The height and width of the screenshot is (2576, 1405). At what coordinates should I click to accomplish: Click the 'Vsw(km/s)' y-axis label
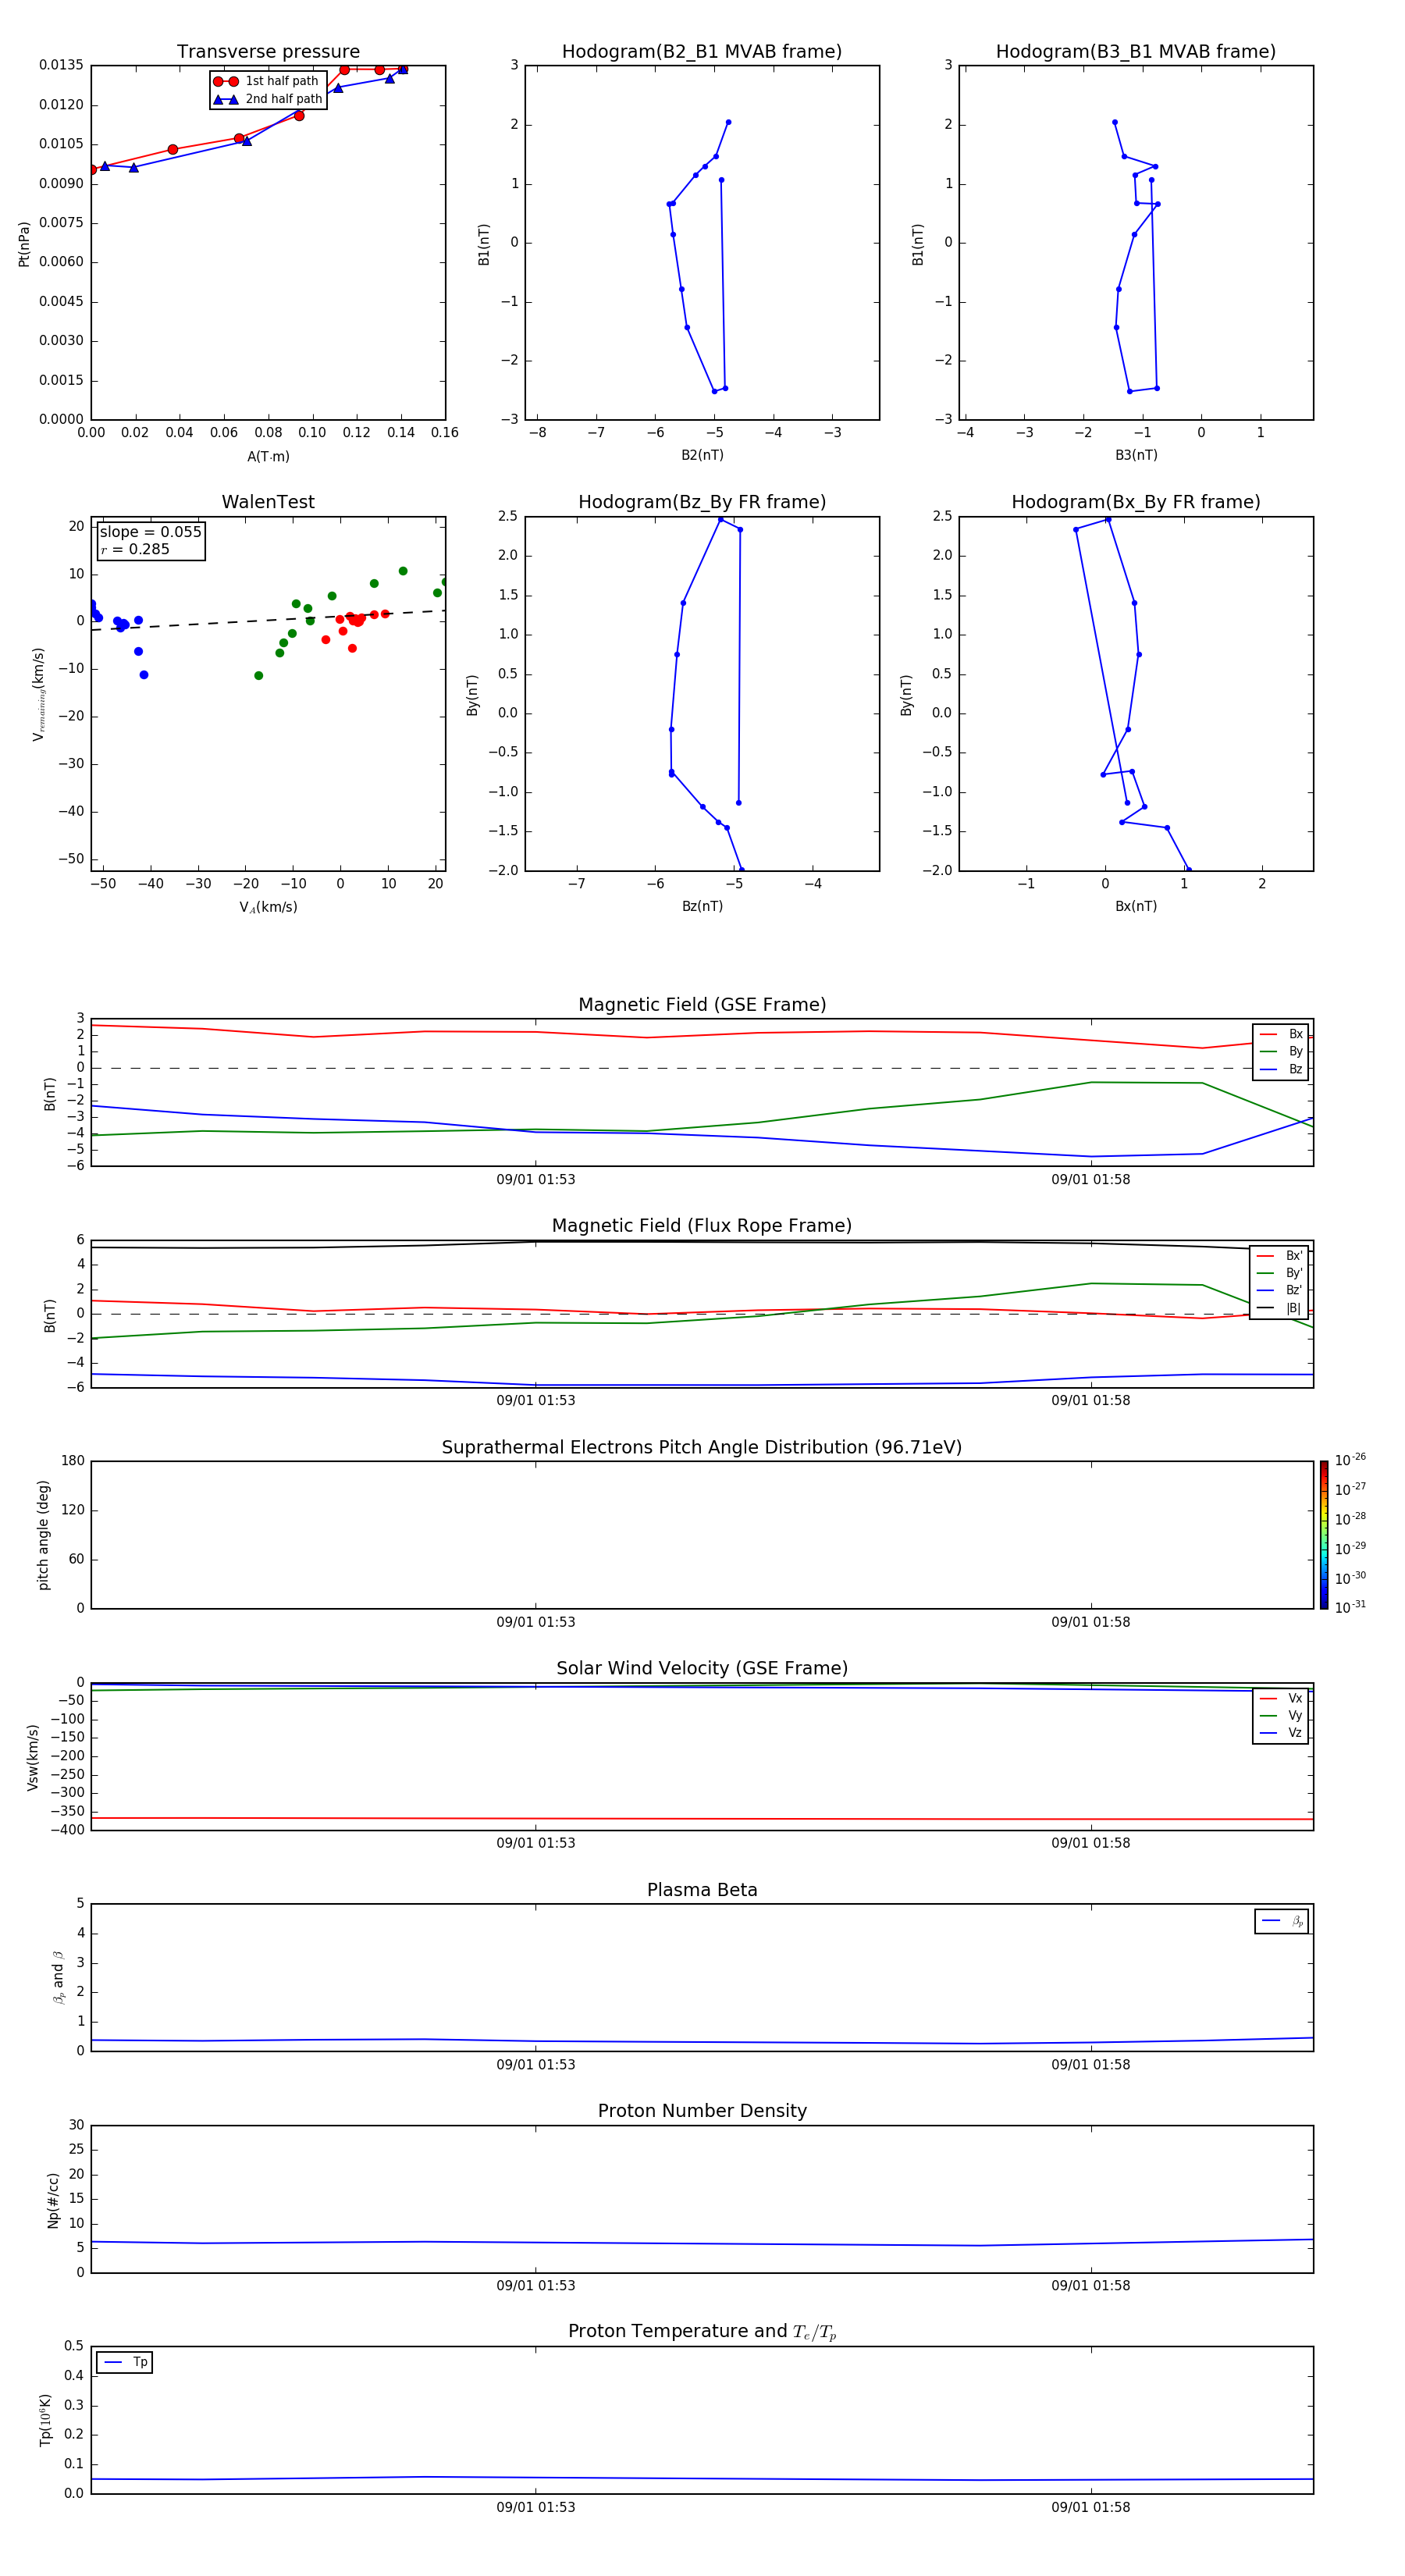coord(33,1757)
